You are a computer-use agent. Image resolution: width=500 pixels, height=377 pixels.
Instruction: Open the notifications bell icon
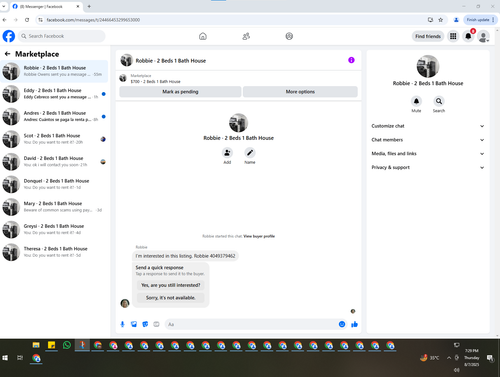468,36
